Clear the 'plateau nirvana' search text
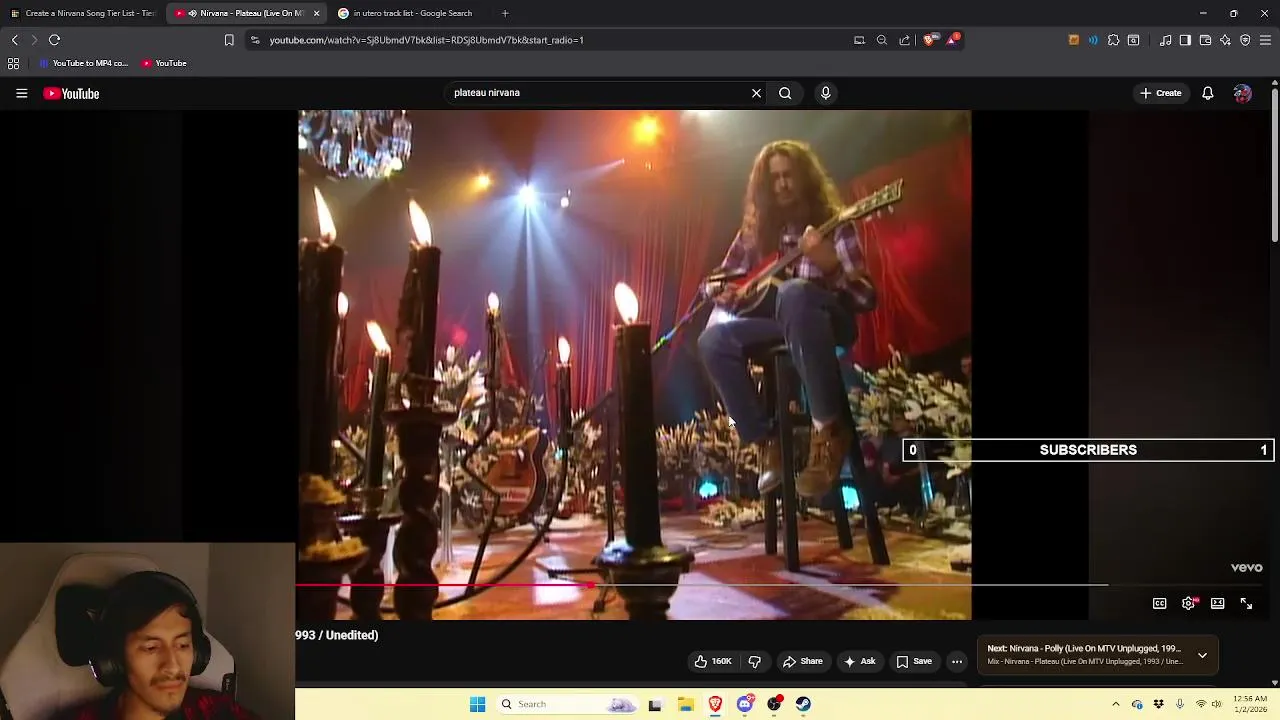 pos(756,93)
